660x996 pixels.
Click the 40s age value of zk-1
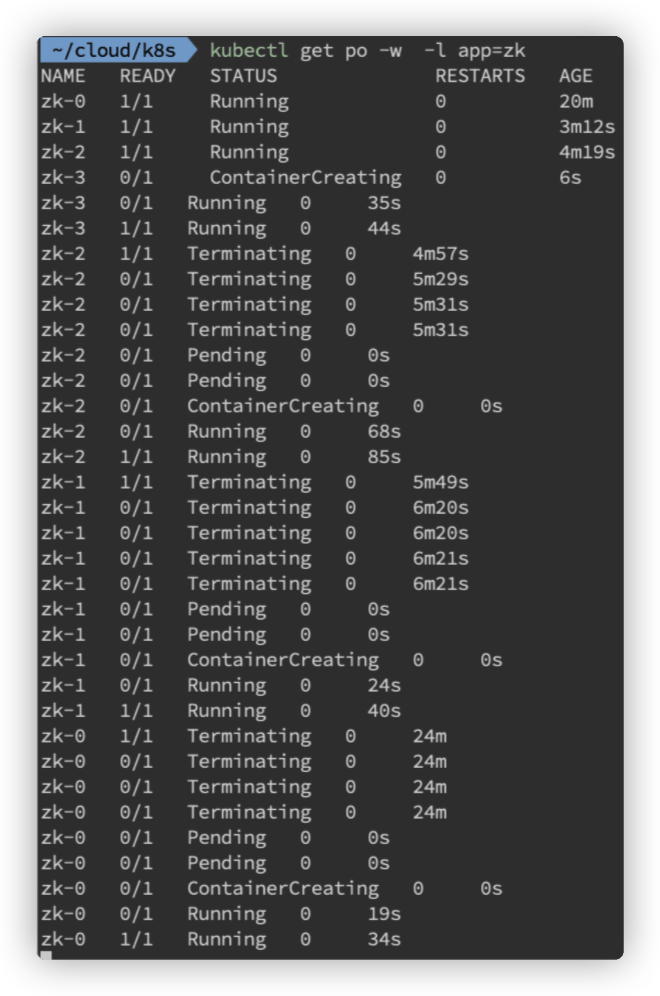[x=384, y=711]
